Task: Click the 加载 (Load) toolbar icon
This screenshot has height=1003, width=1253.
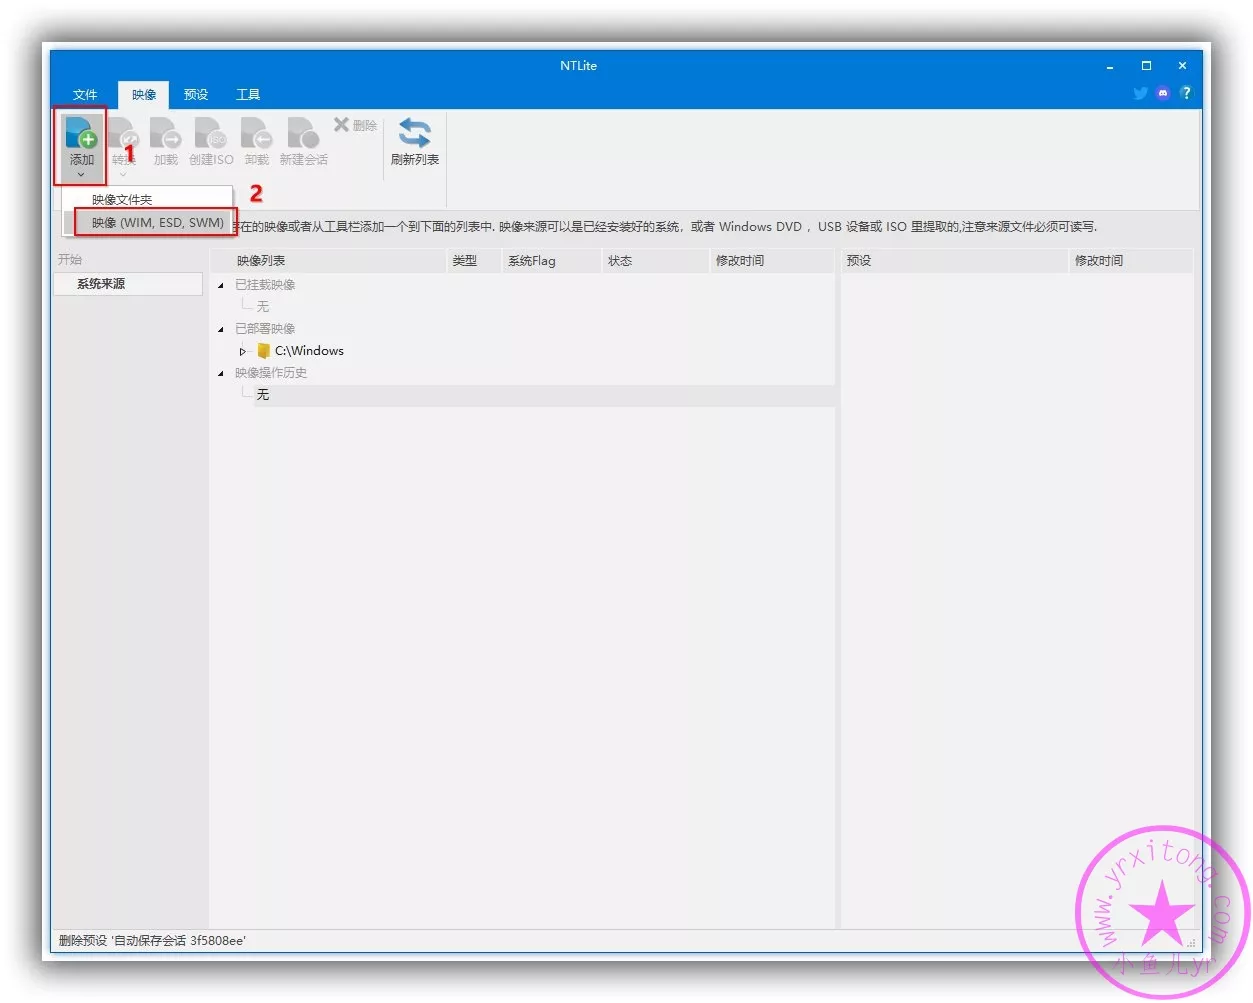Action: 165,132
